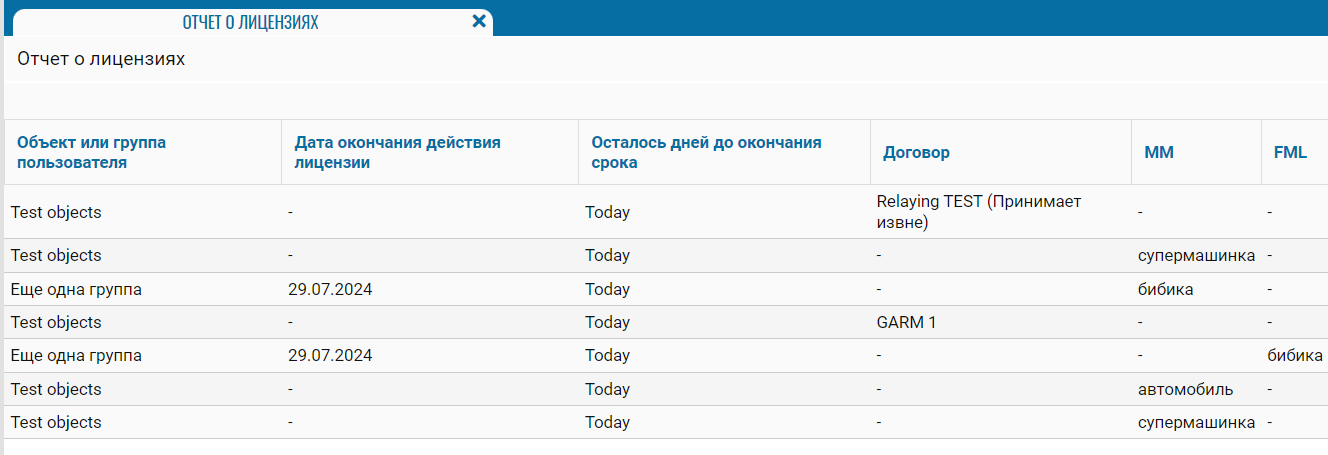Select "Test objects" in the GARM 1 row
1328x455 pixels.
click(56, 322)
